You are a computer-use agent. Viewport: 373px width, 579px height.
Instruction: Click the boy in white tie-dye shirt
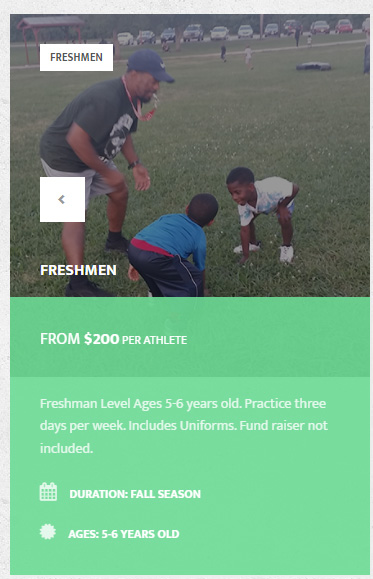[x=263, y=212]
